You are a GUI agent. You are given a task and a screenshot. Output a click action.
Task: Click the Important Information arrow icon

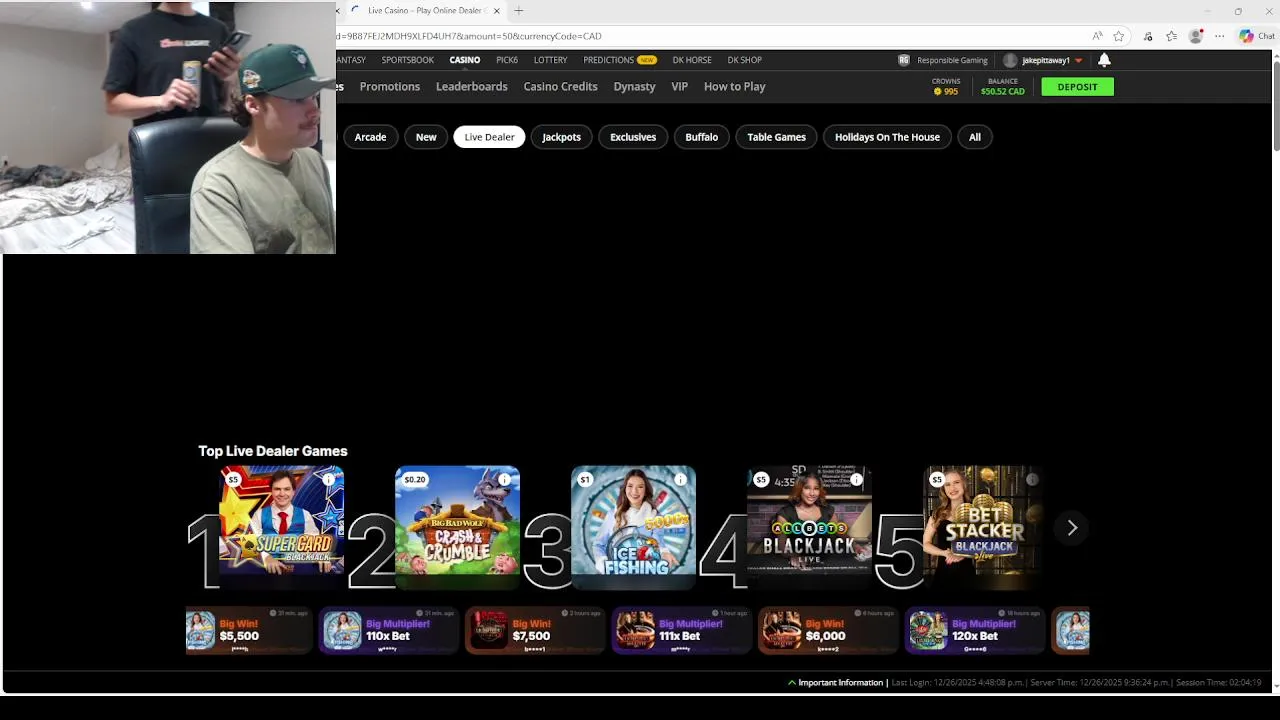click(792, 683)
